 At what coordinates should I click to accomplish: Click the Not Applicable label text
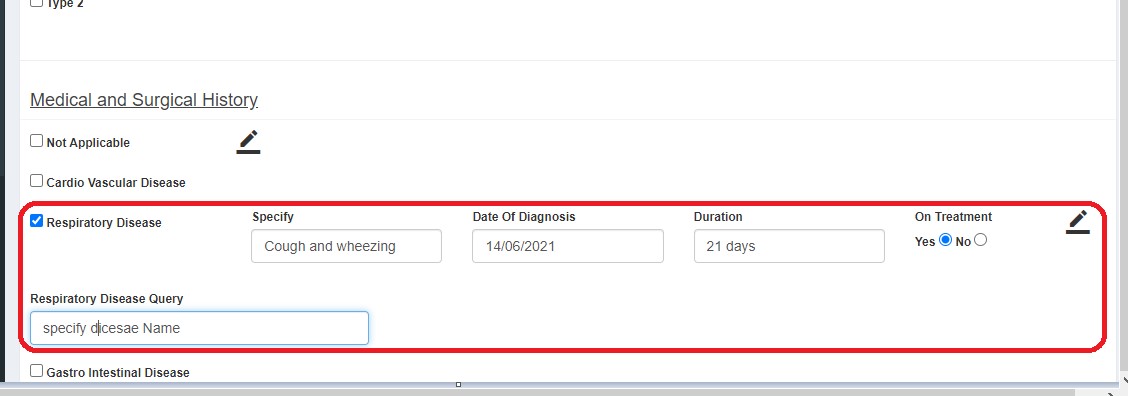pyautogui.click(x=88, y=143)
